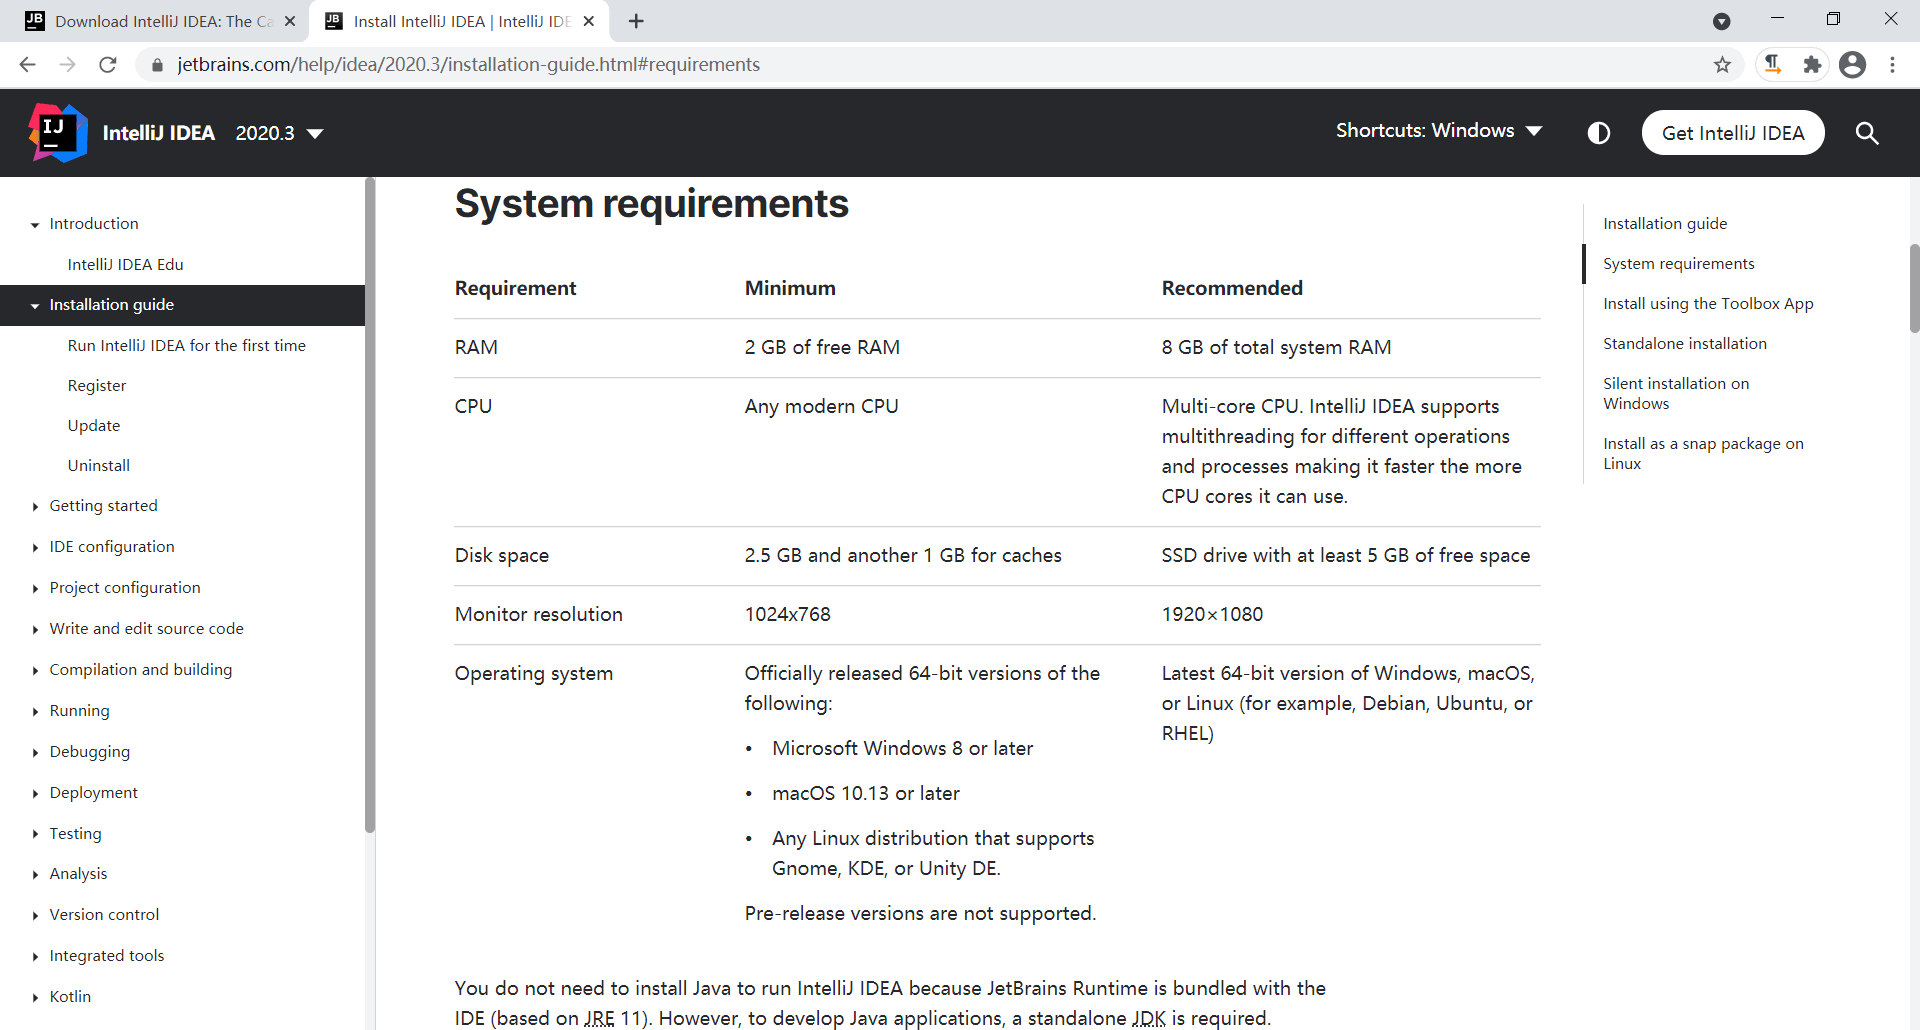Image resolution: width=1920 pixels, height=1030 pixels.
Task: Open a new browser tab
Action: [636, 21]
